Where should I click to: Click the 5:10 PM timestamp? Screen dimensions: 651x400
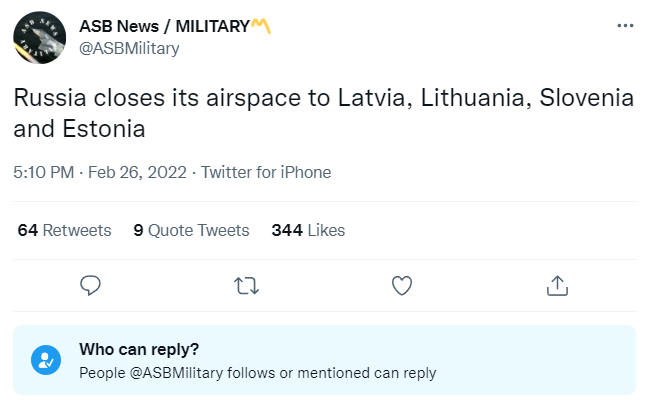tap(44, 172)
